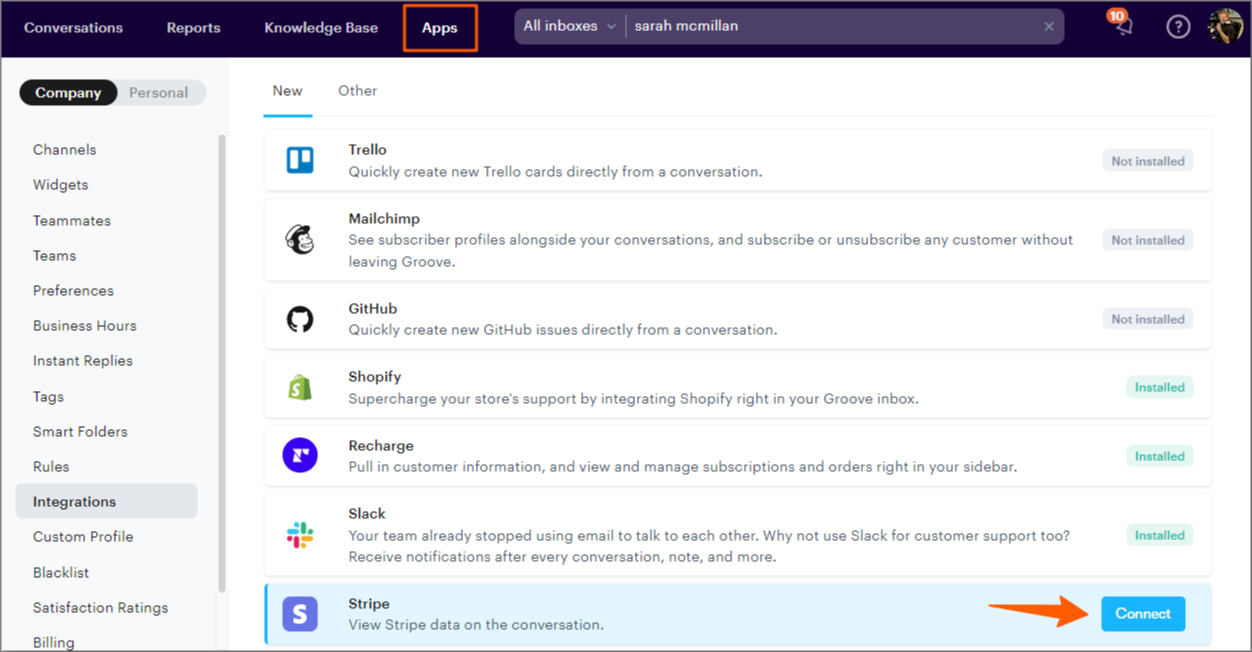Click the Slack logo icon
Image resolution: width=1252 pixels, height=652 pixels.
pyautogui.click(x=300, y=535)
